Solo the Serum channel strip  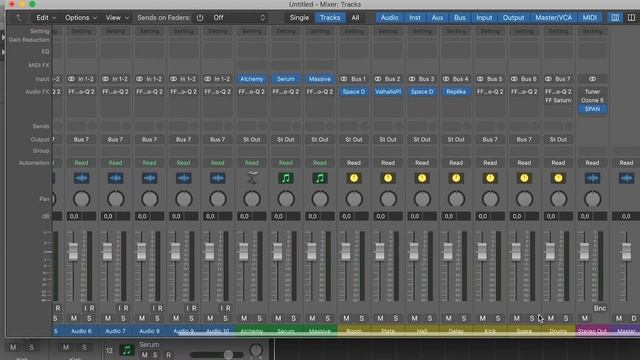coord(293,318)
